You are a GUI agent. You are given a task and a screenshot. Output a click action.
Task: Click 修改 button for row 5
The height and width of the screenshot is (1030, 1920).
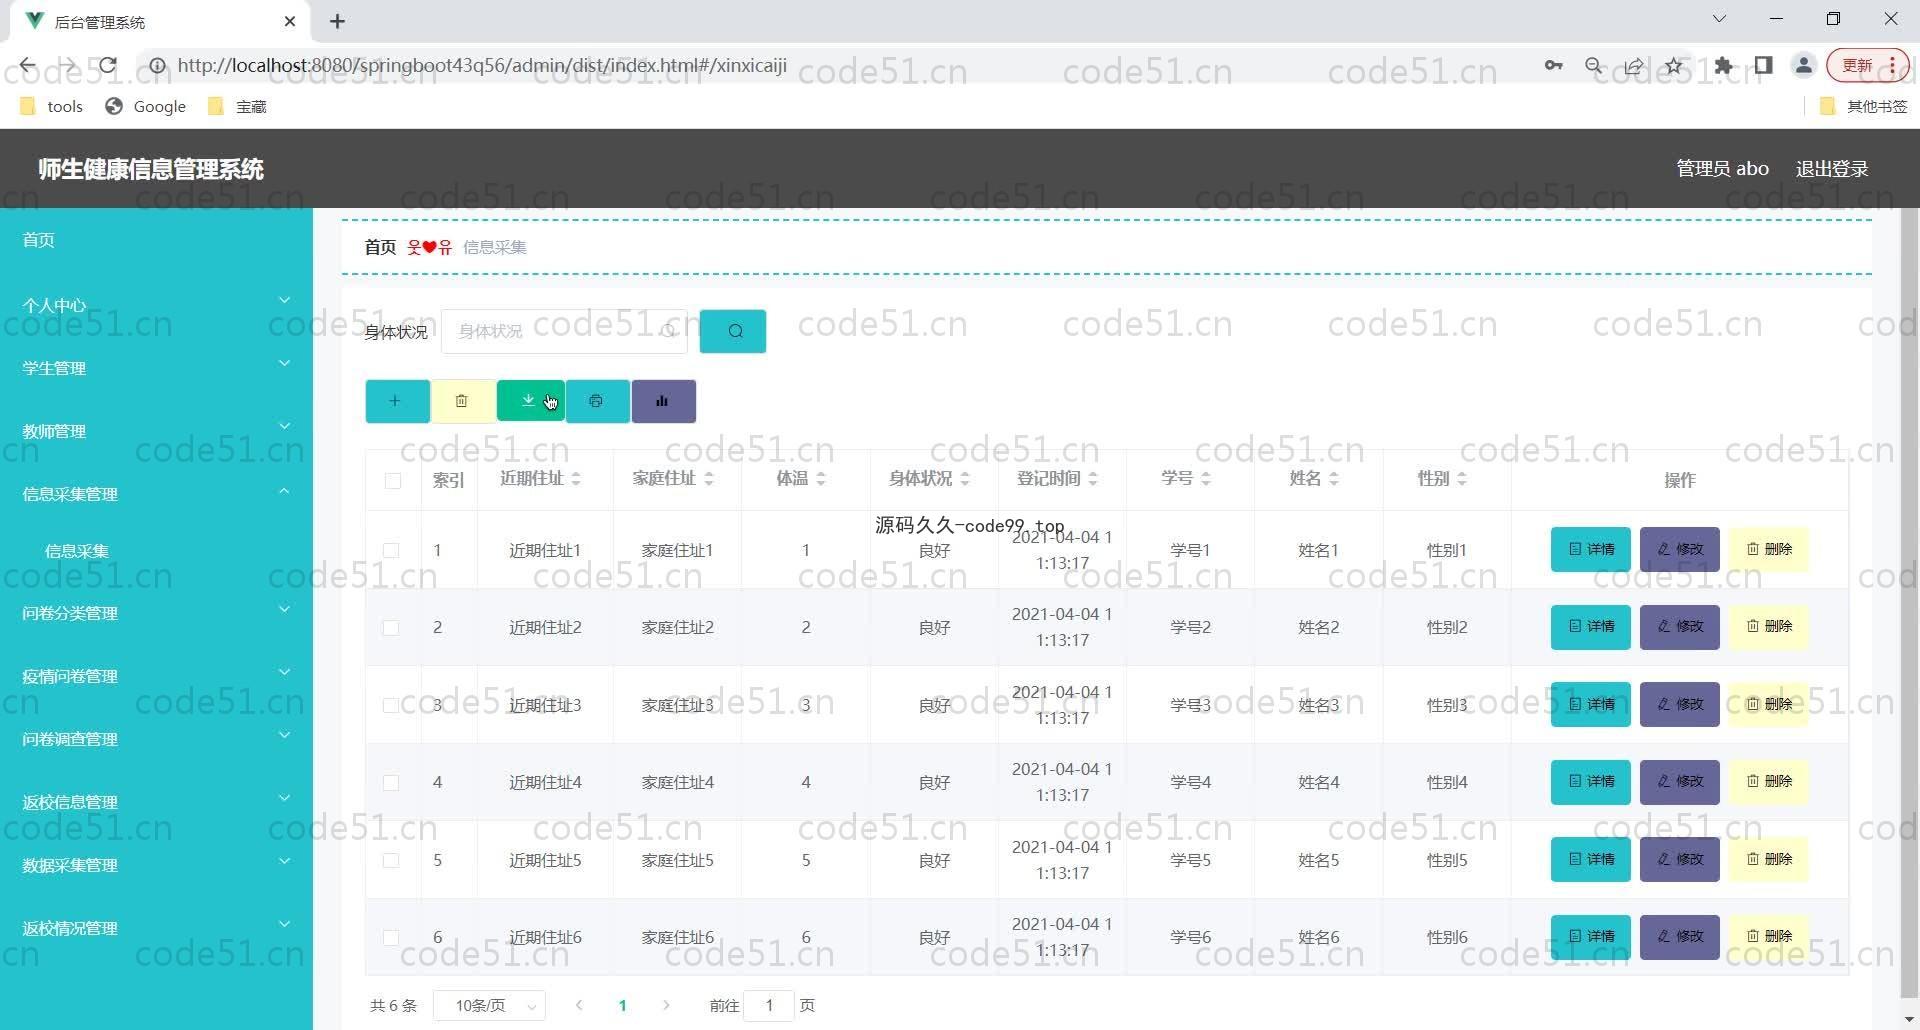(x=1680, y=860)
